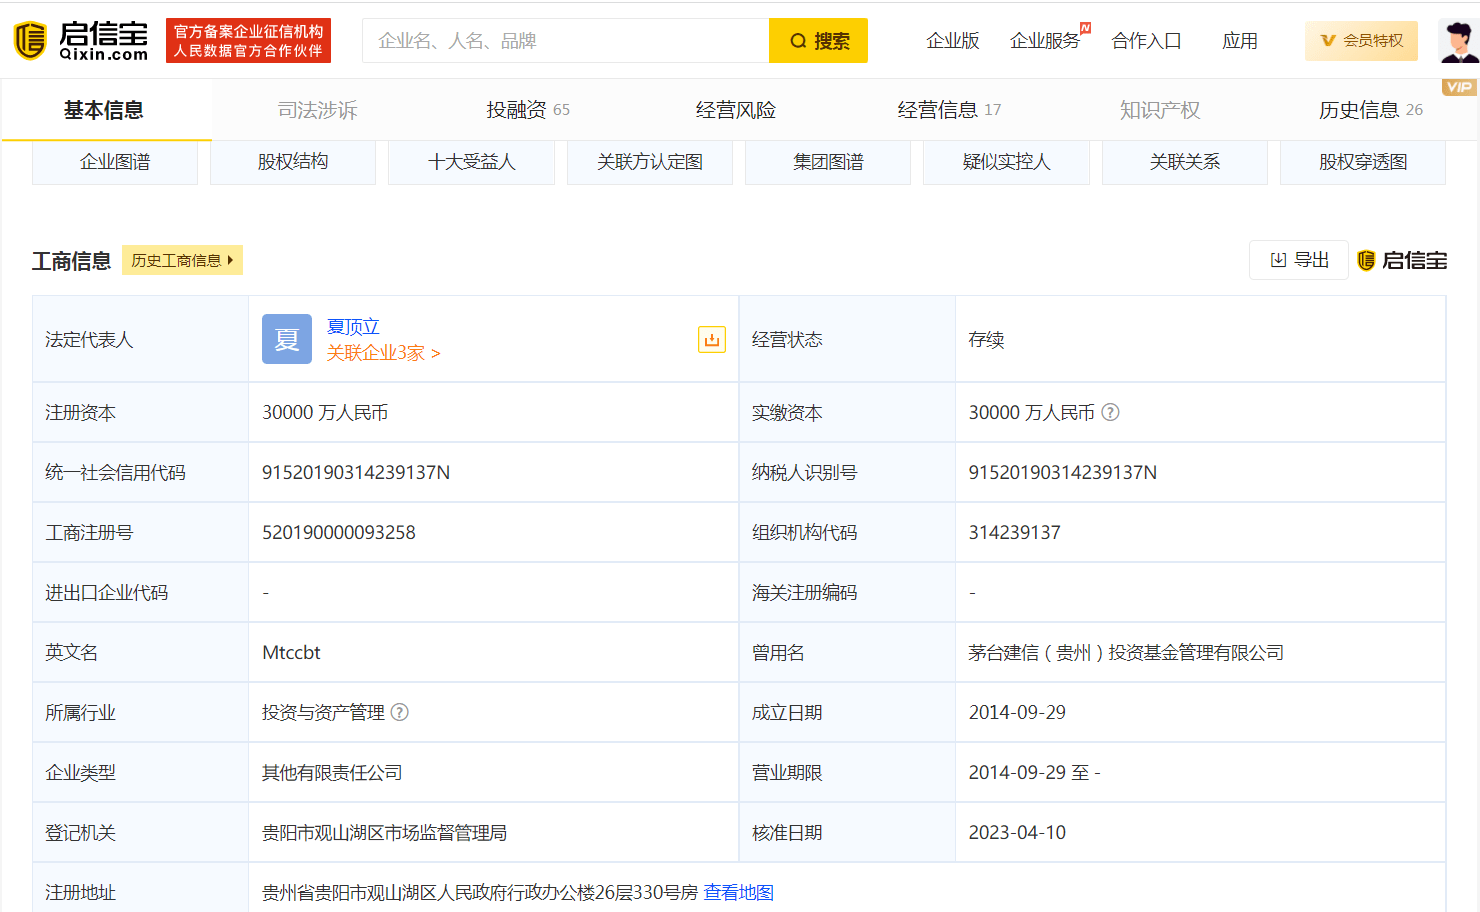Screen dimensions: 1480x912
Task: Select organization code 314239137
Action: (x=1014, y=532)
